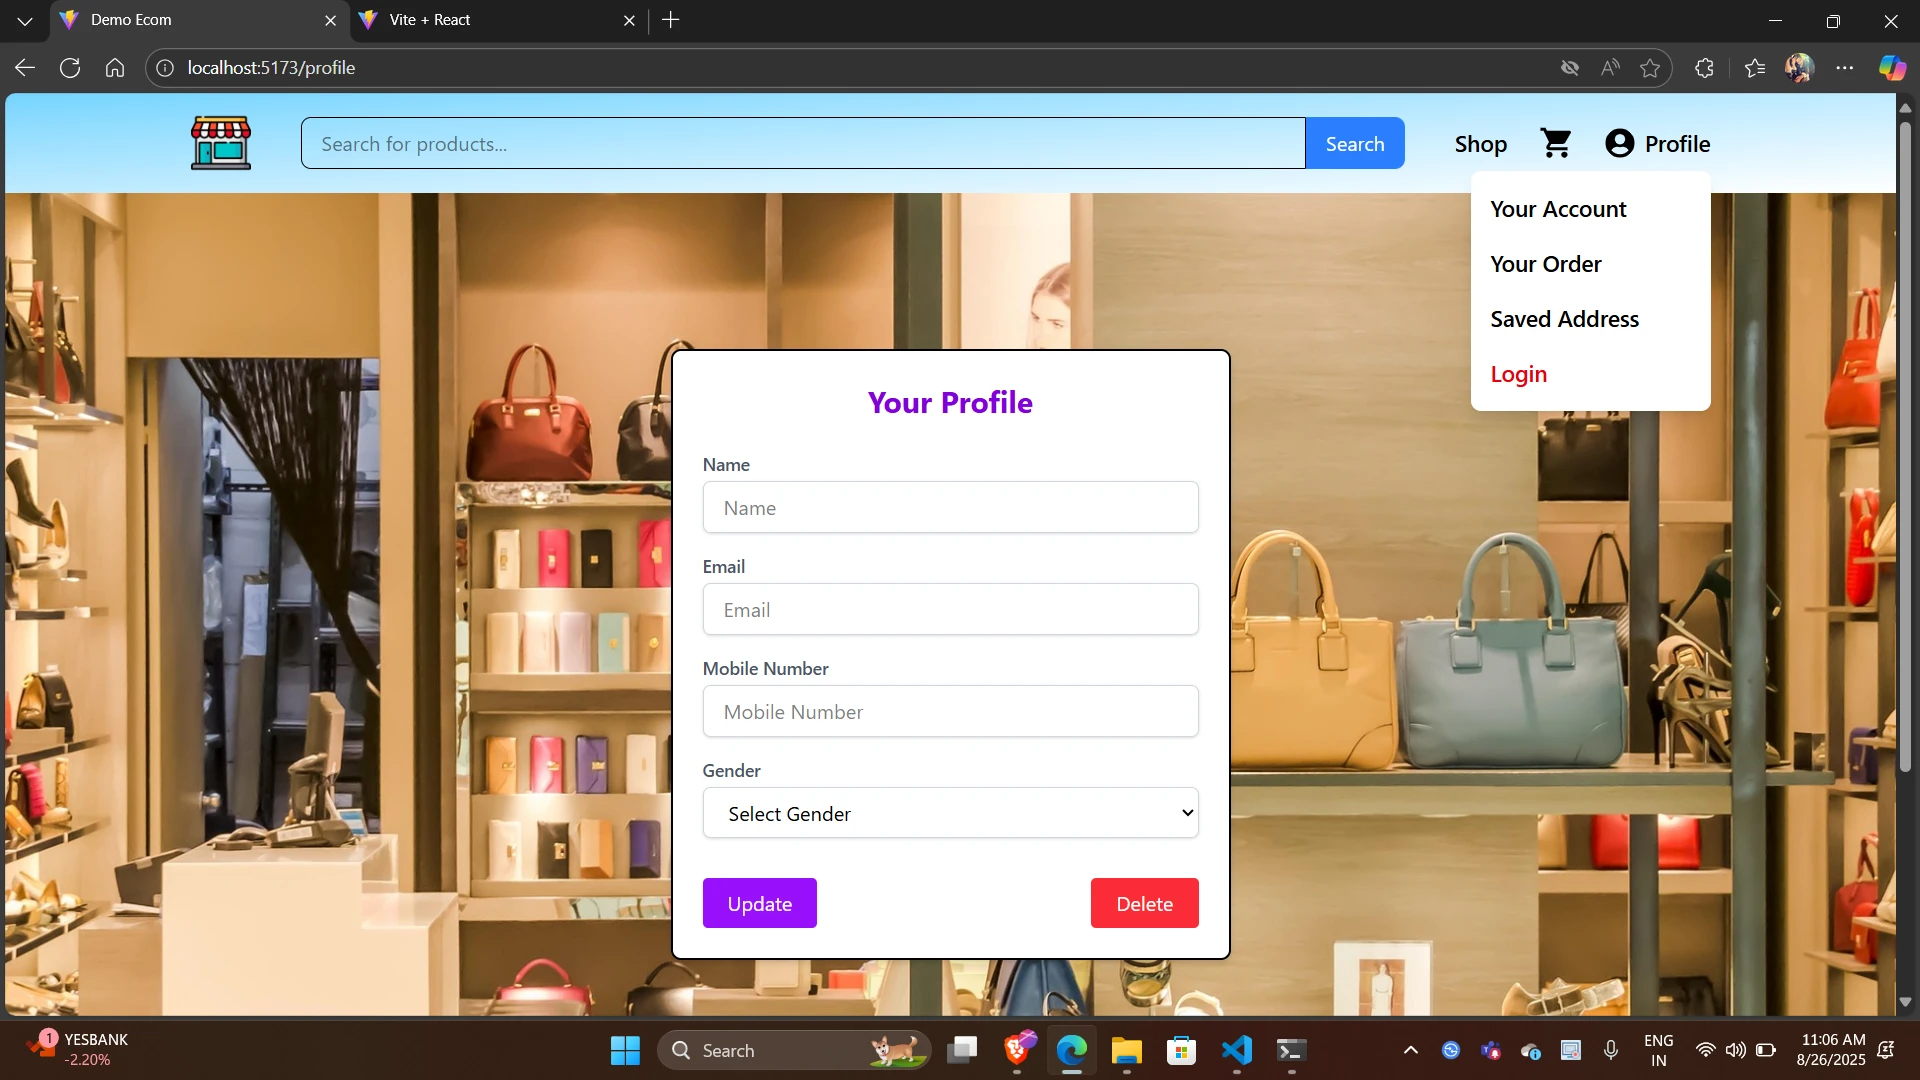
Task: Open the browser home page
Action: pos(115,68)
